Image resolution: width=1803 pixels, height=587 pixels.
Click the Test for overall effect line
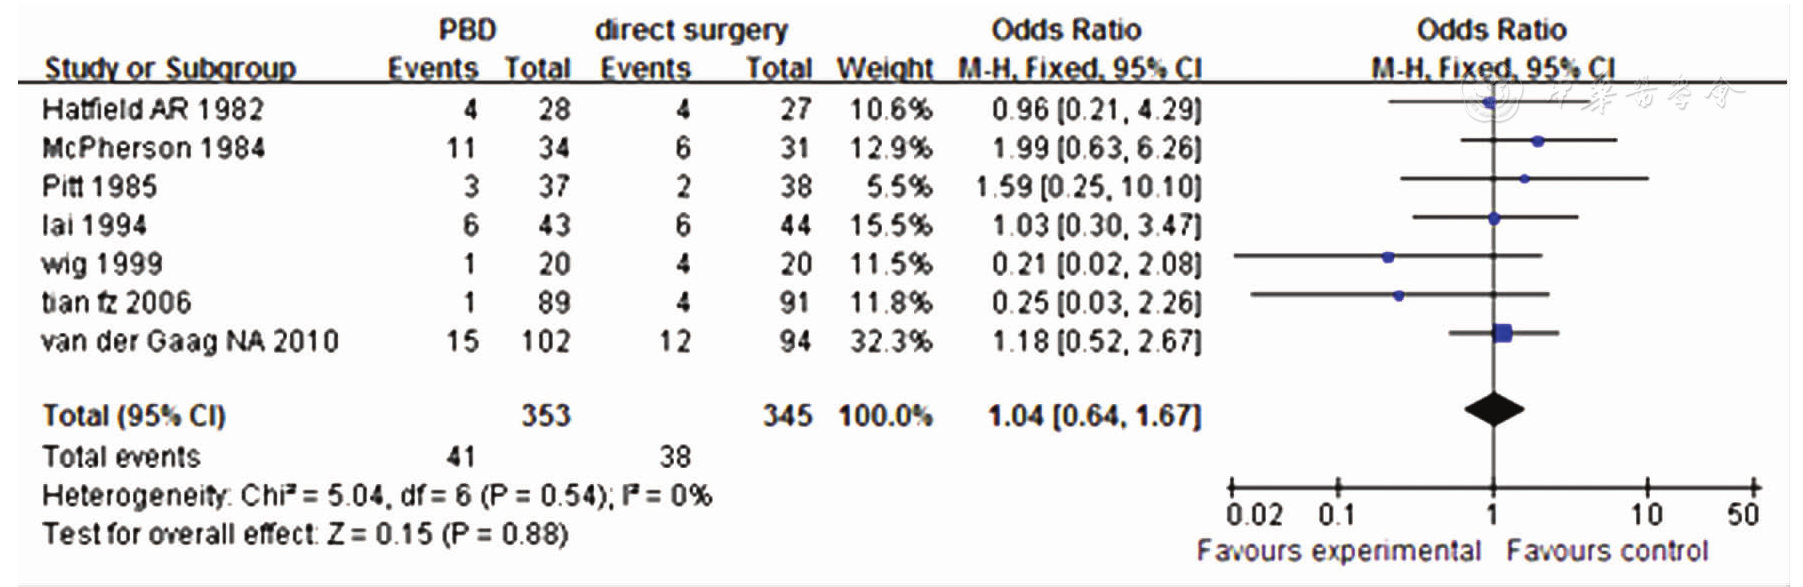(x=305, y=534)
